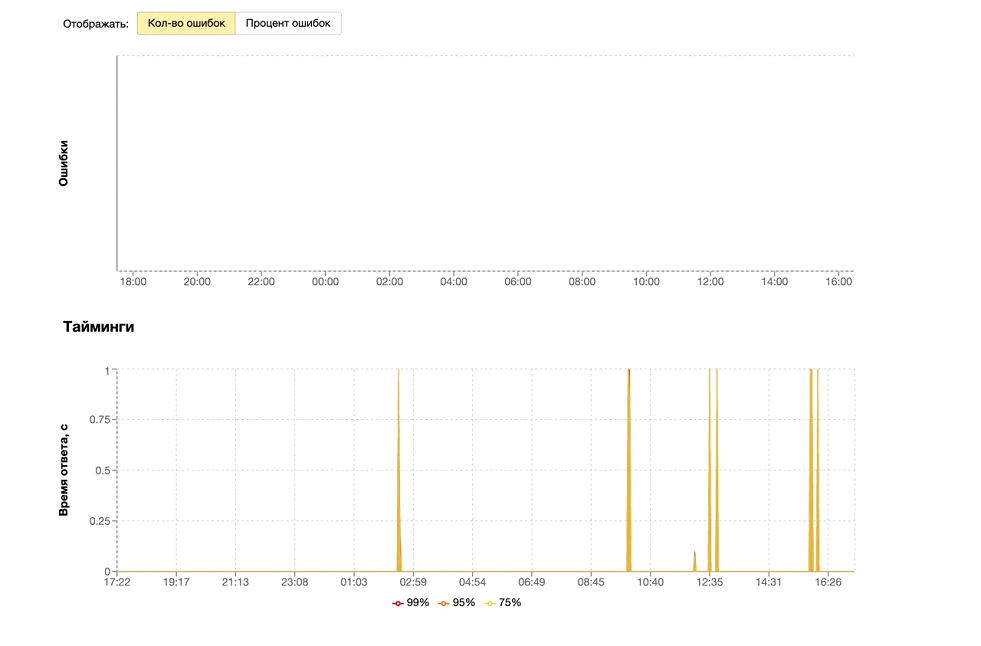
Task: Select the 'Кол-во ошибок' toggle button
Action: coord(186,23)
